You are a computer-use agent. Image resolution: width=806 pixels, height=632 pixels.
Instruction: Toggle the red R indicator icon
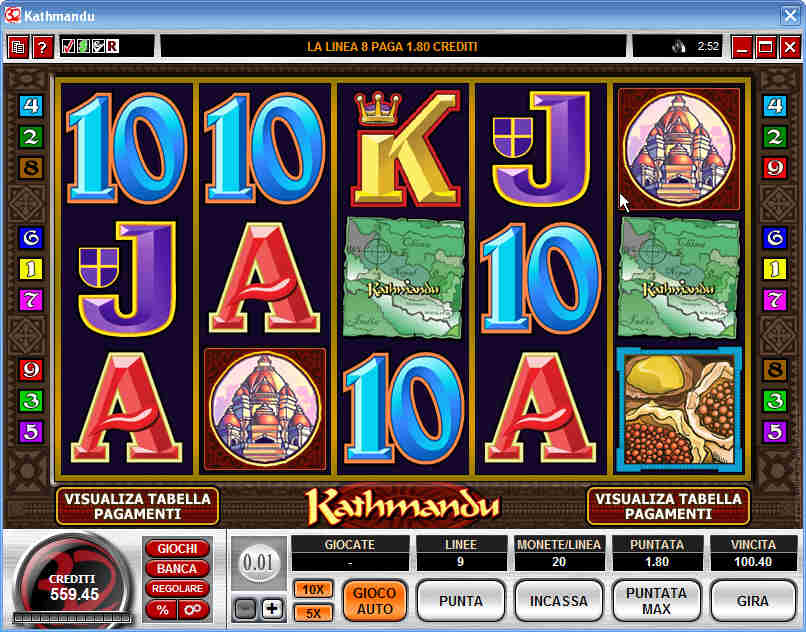[113, 47]
